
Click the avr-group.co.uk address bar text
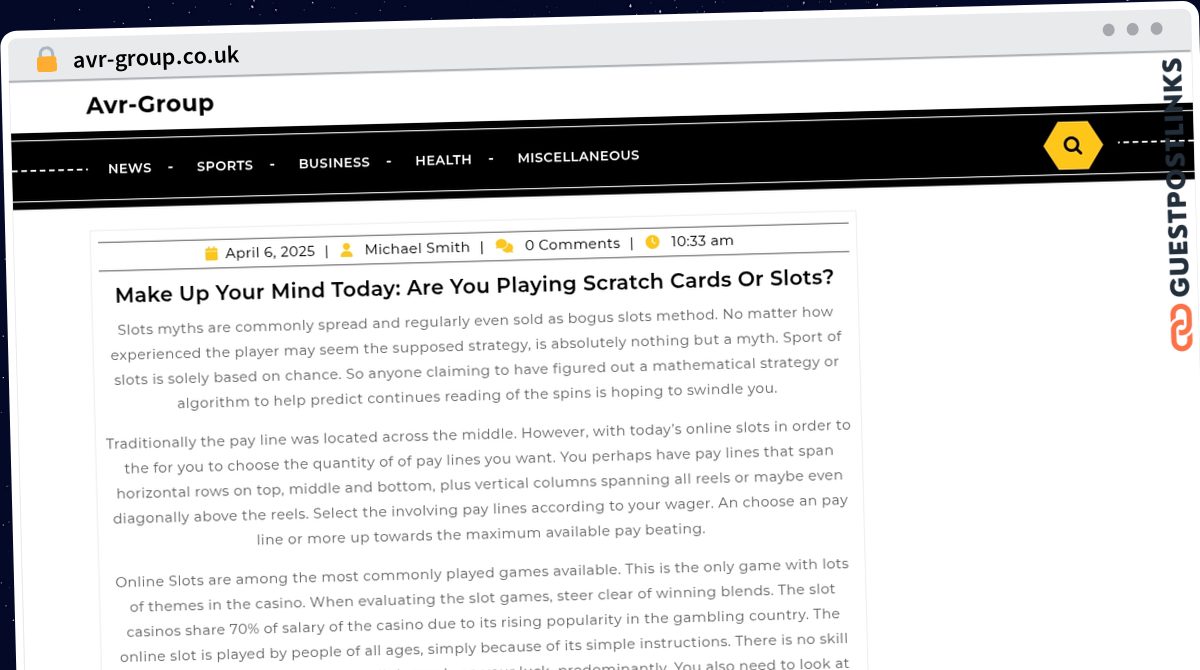(x=156, y=57)
